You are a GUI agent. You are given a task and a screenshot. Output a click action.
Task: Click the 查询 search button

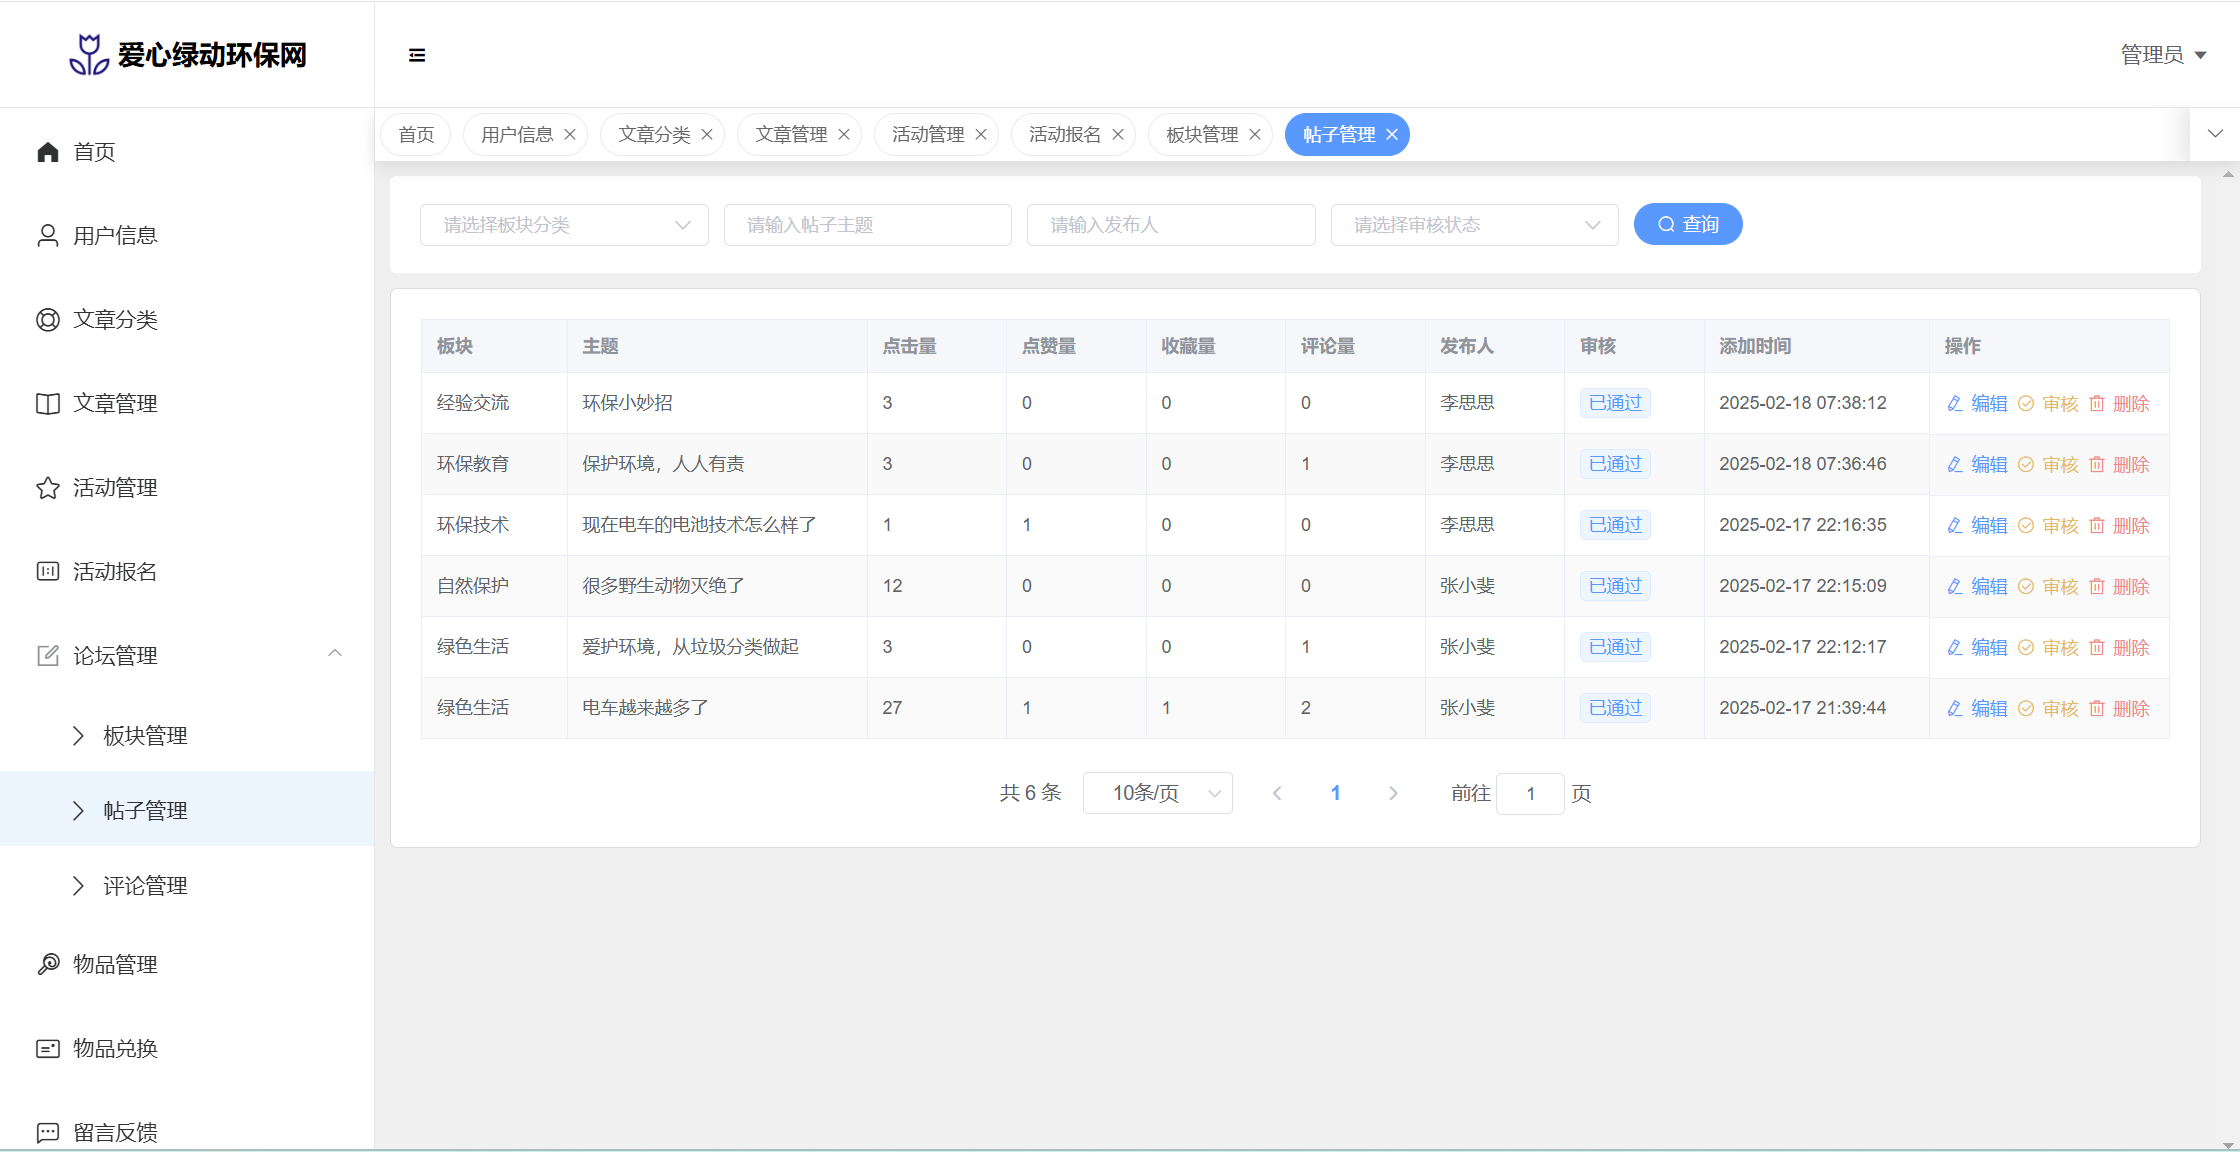[x=1688, y=224]
